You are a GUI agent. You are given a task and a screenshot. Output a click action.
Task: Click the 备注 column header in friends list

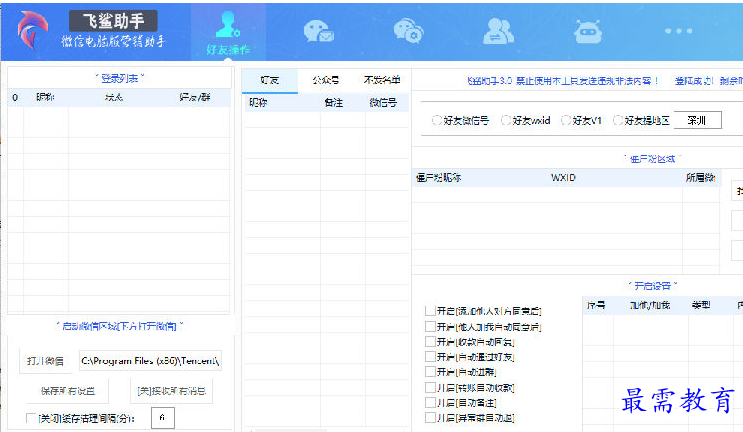click(x=334, y=102)
